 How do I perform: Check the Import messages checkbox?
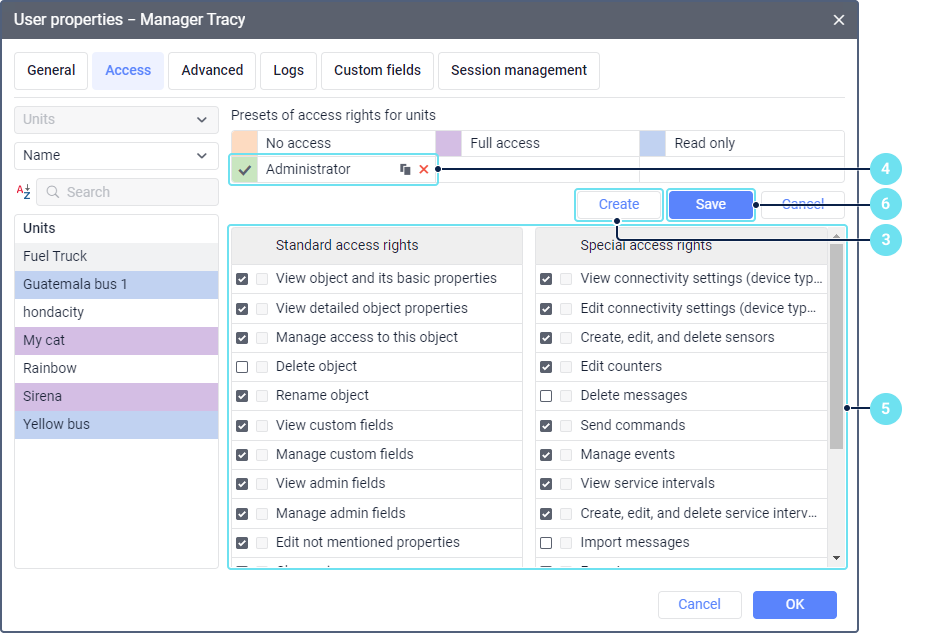pyautogui.click(x=546, y=543)
